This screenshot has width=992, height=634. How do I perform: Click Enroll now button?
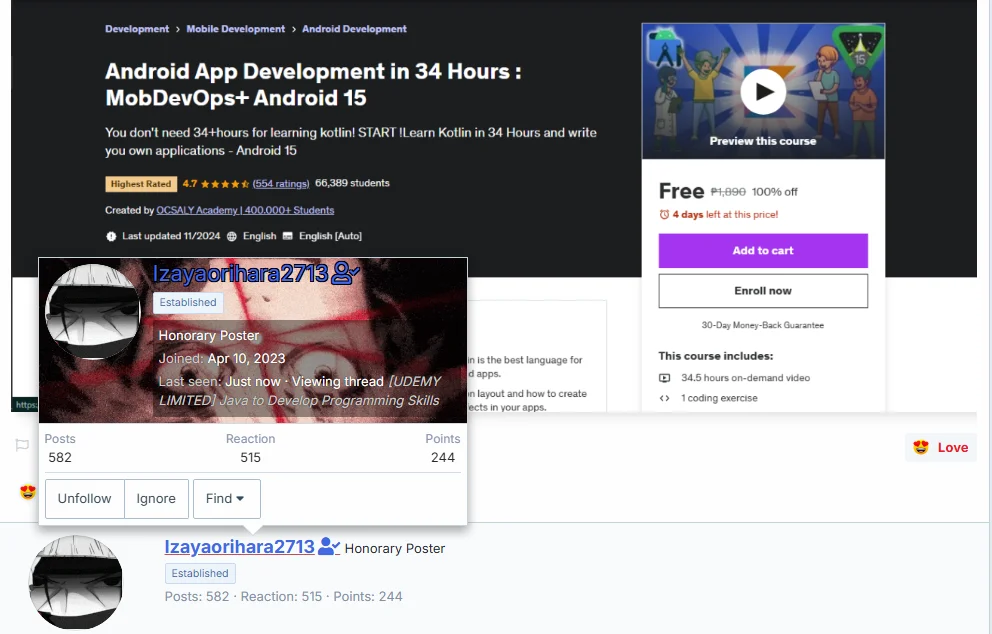(x=763, y=291)
